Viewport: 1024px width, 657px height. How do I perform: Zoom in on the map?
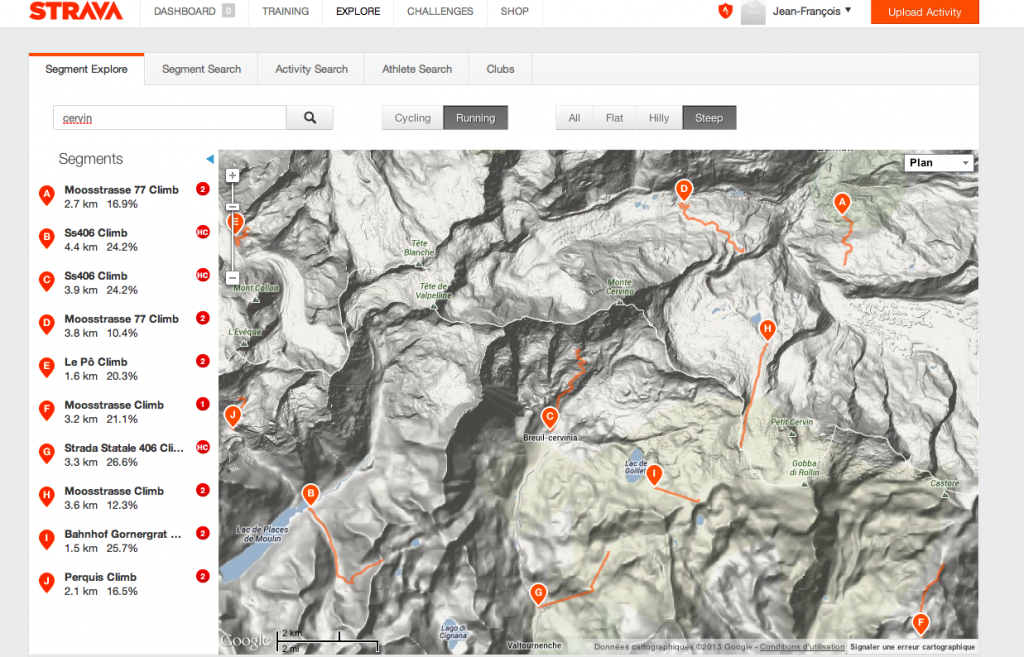click(x=232, y=176)
